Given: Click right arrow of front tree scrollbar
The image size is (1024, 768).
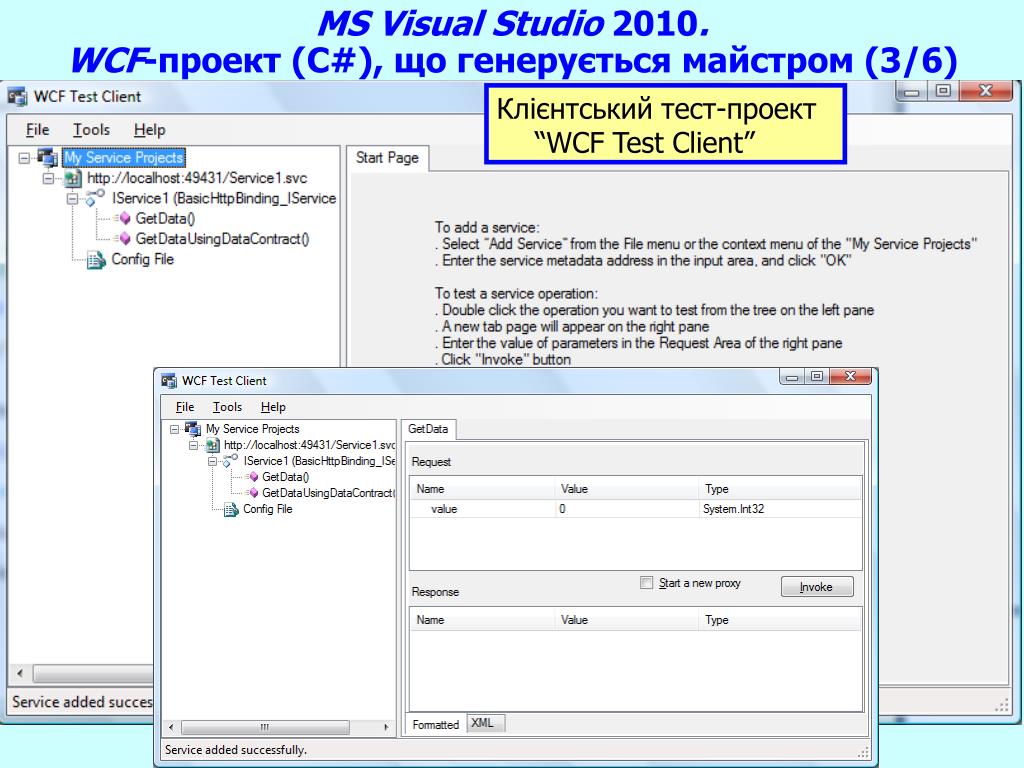Looking at the screenshot, I should click(386, 727).
